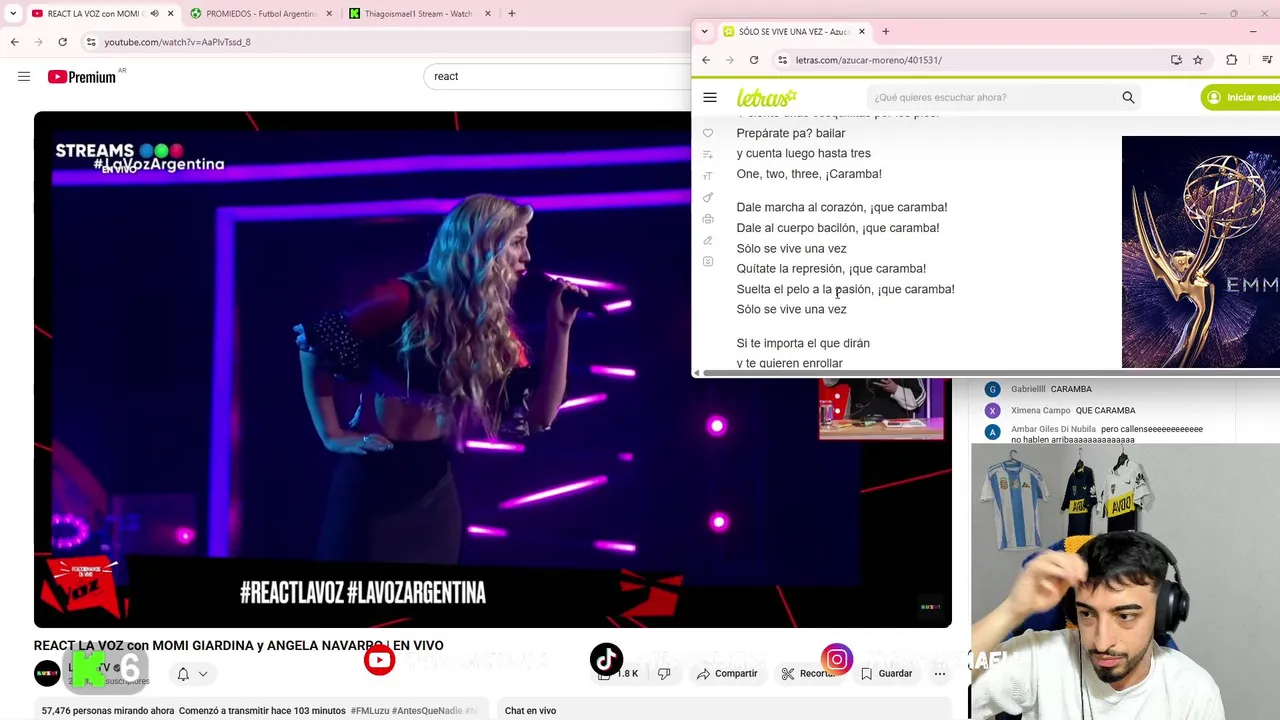Open the tab search dropdown in YouTube window
The width and height of the screenshot is (1280, 720).
(x=13, y=14)
